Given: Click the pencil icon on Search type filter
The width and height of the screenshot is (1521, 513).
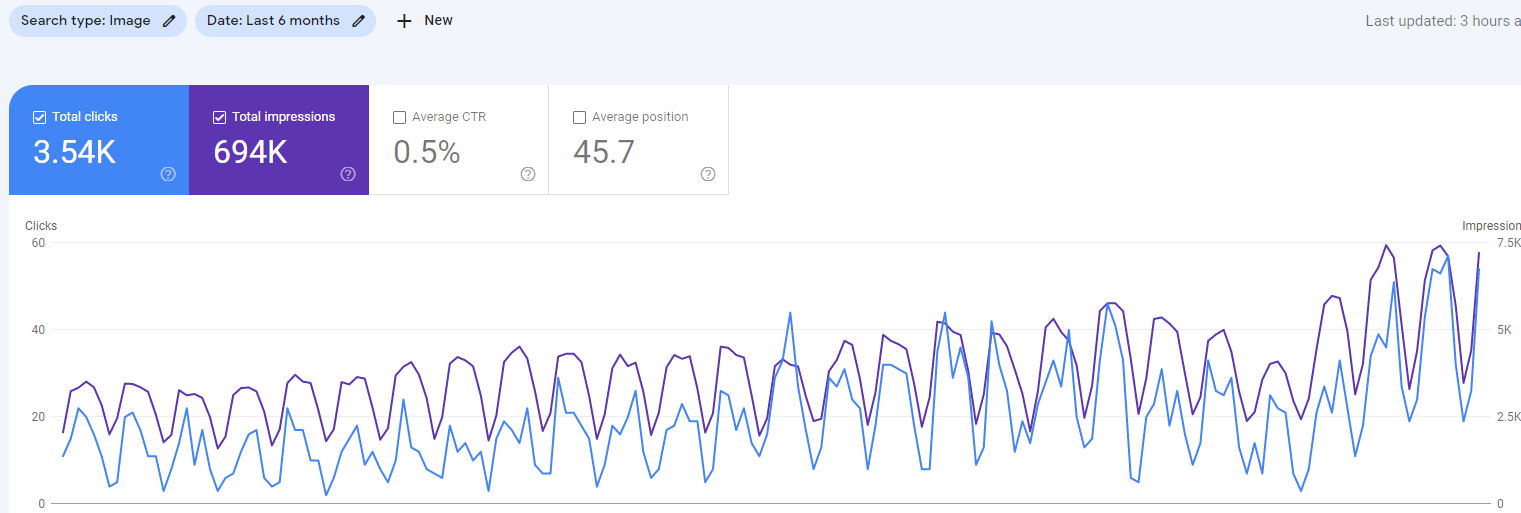Looking at the screenshot, I should click(169, 21).
